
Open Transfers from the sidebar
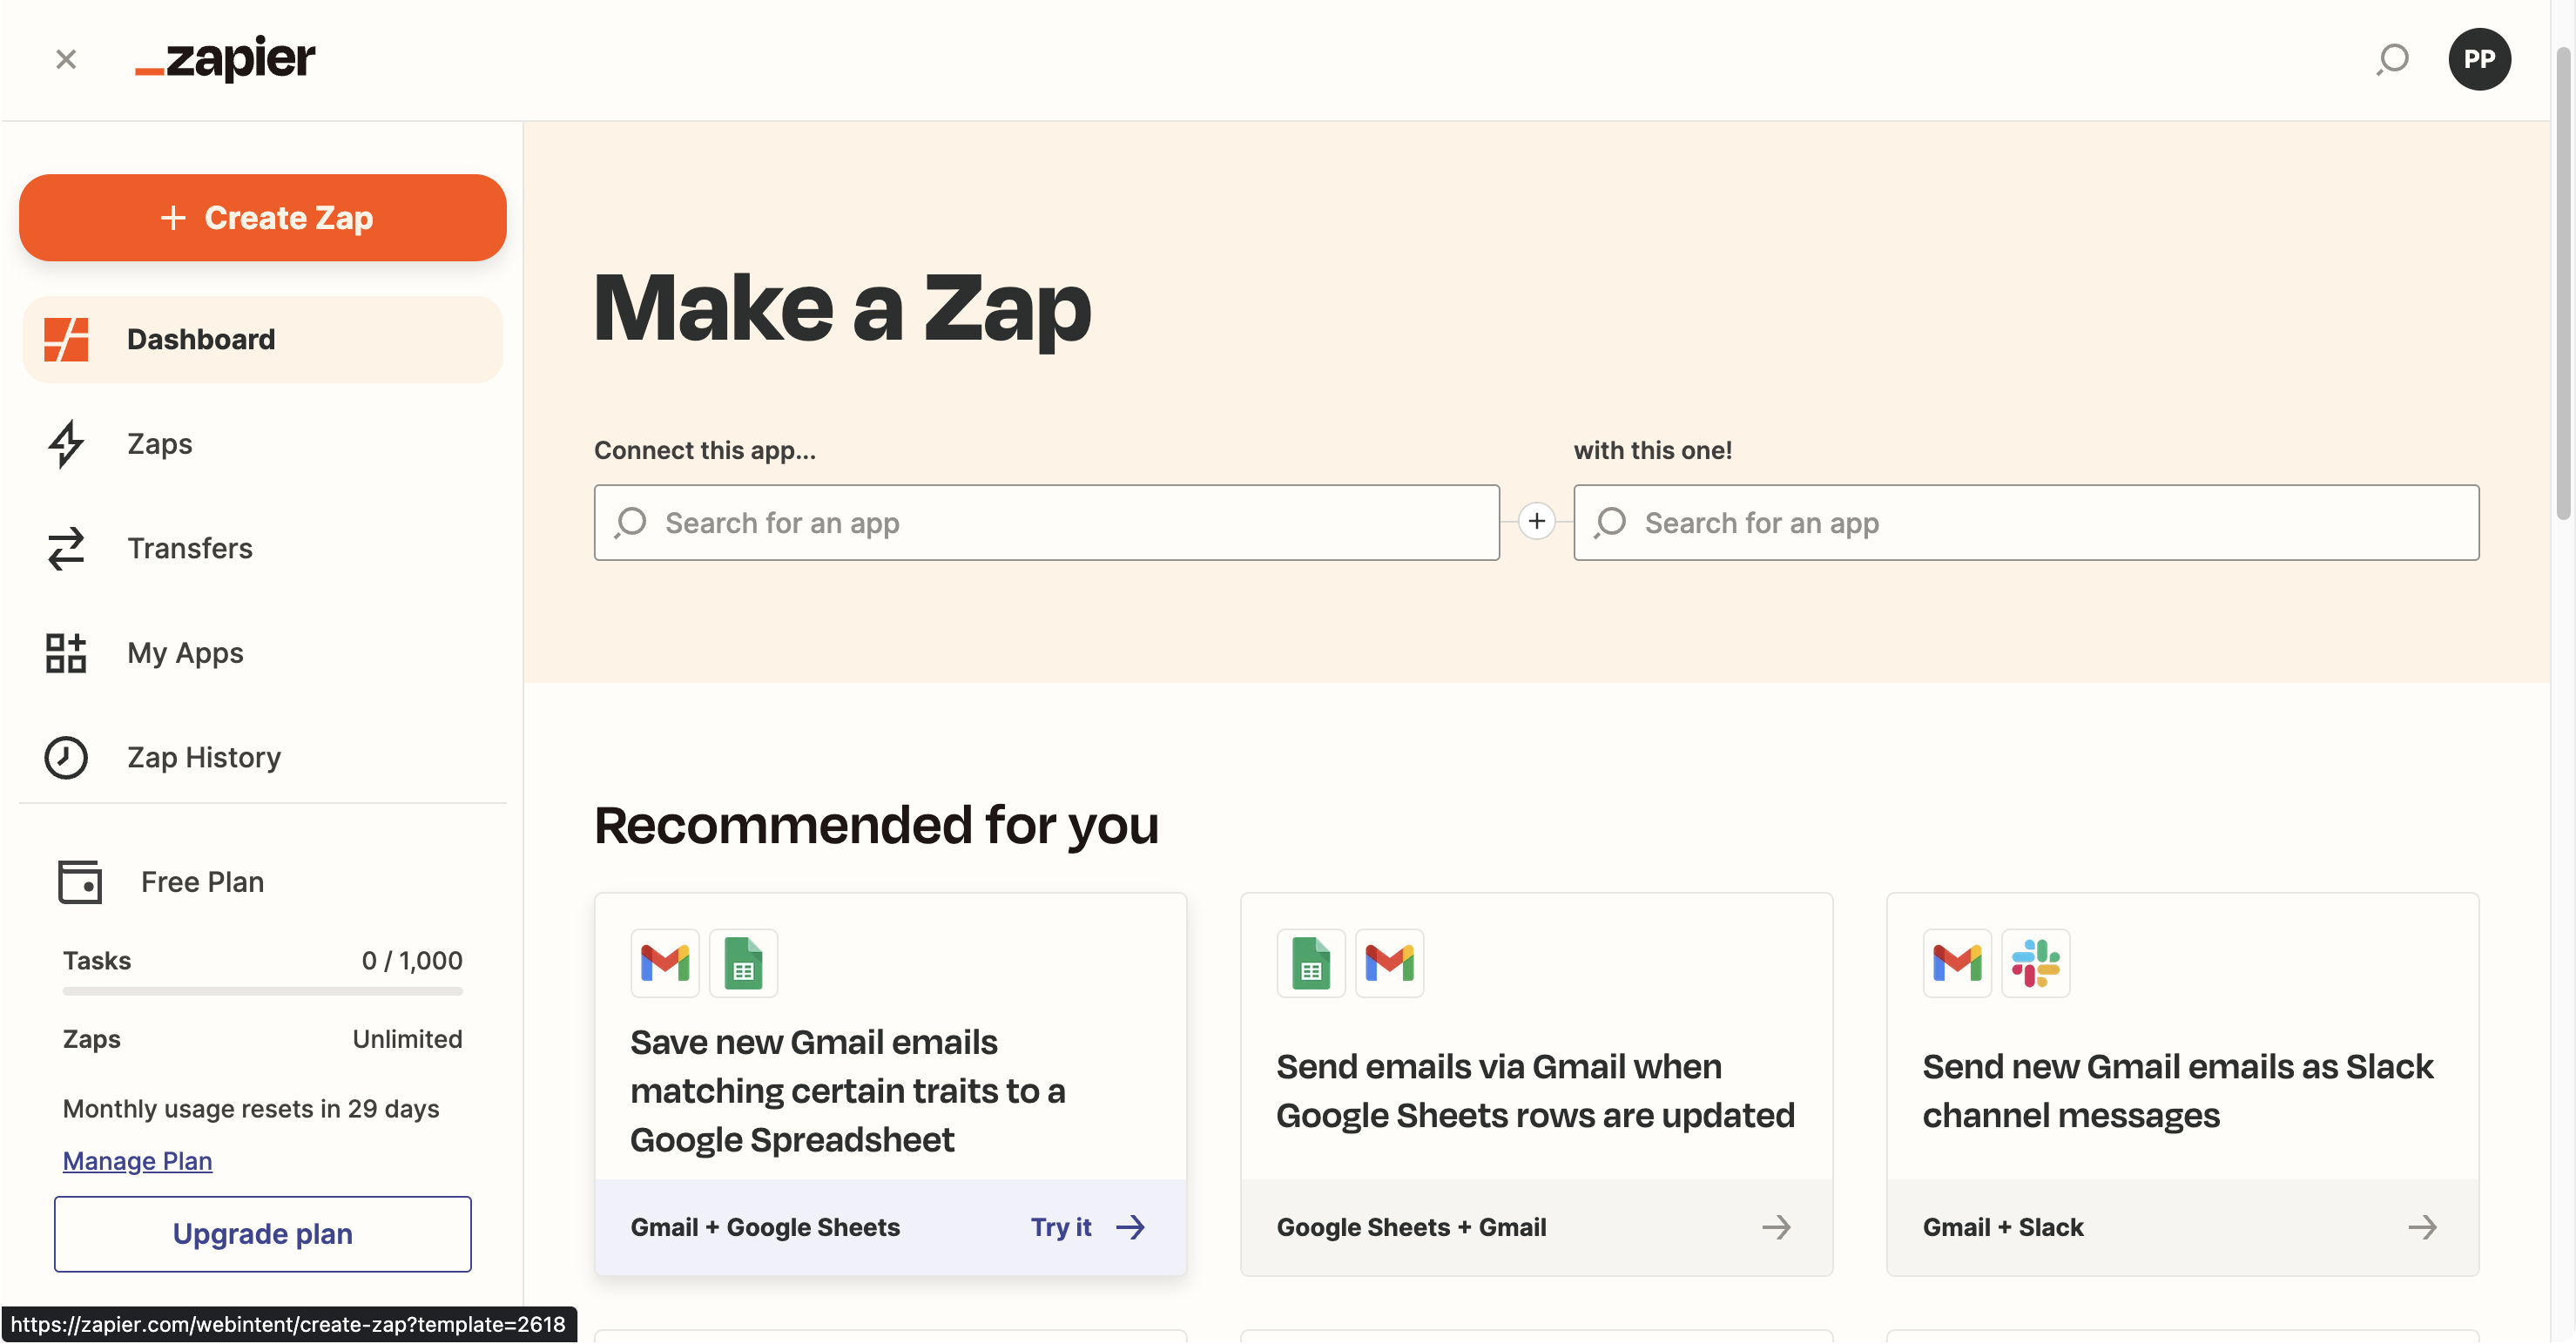[190, 549]
